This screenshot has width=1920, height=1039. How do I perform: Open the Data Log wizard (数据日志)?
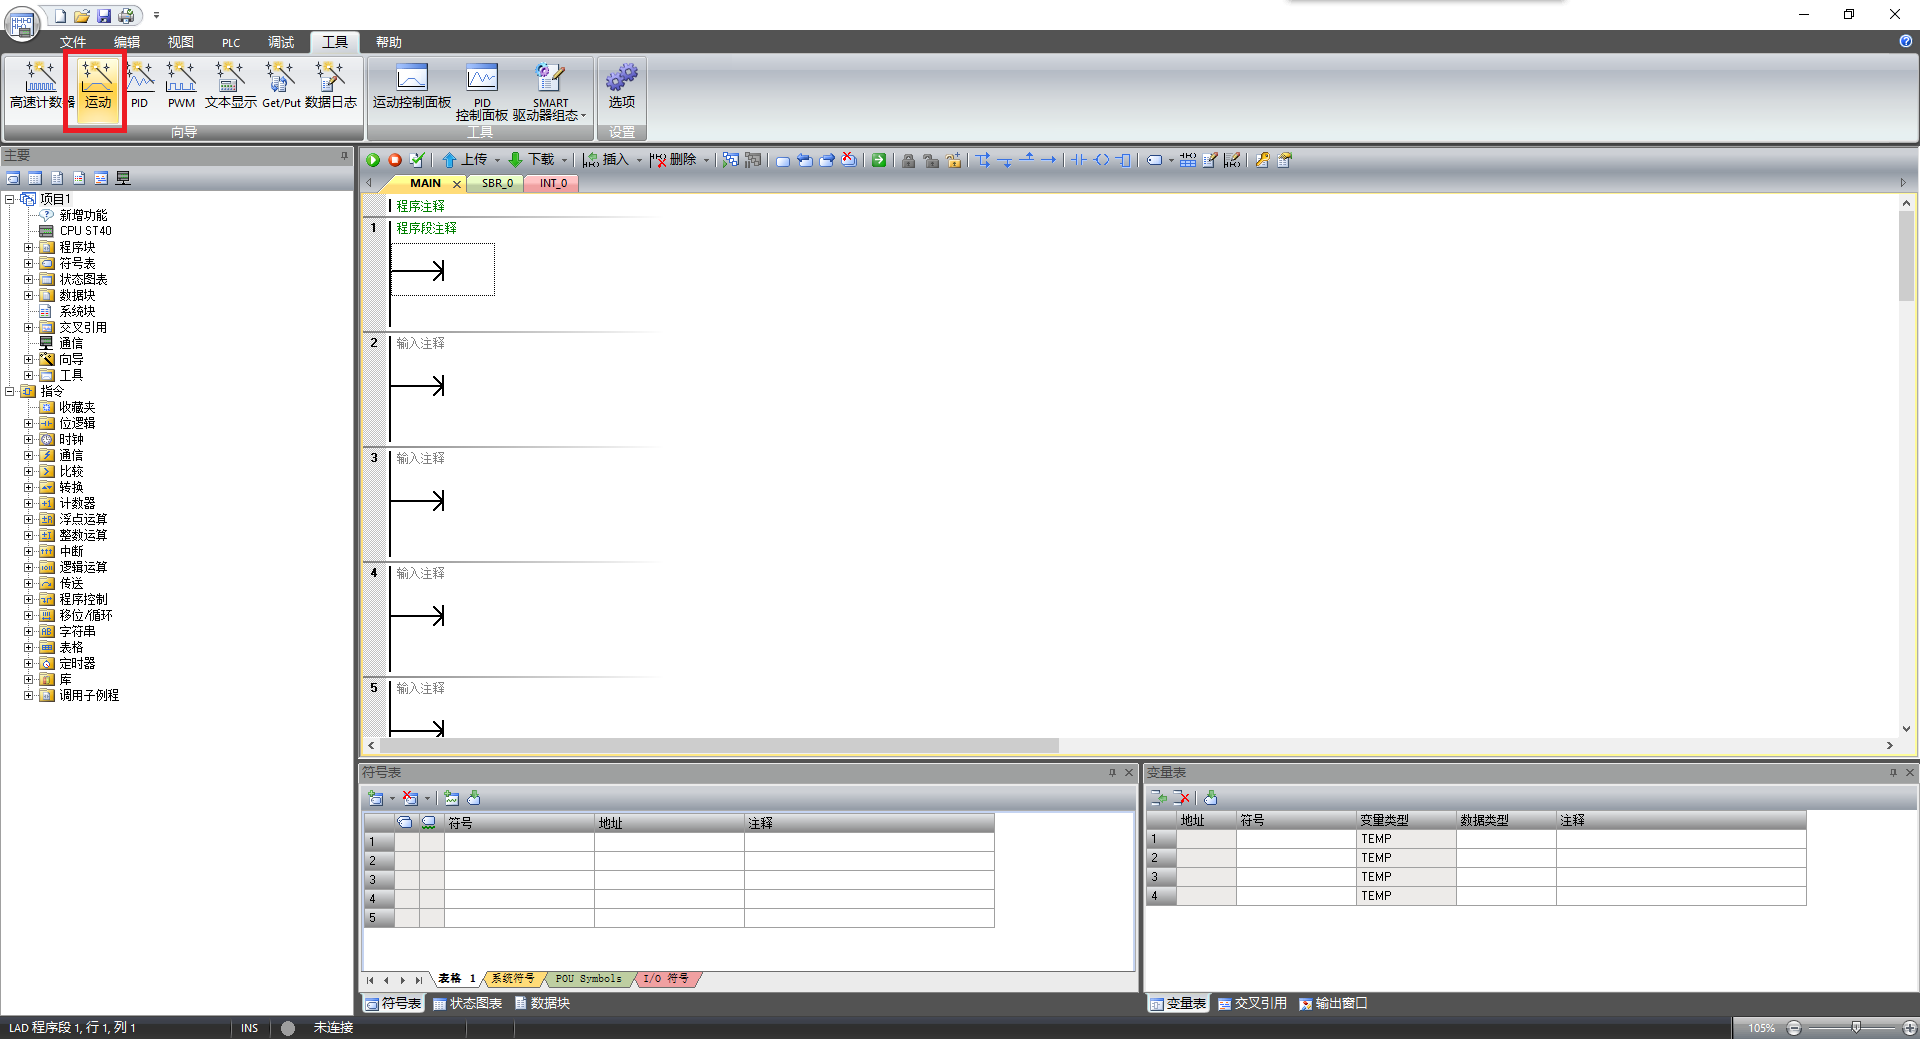330,84
